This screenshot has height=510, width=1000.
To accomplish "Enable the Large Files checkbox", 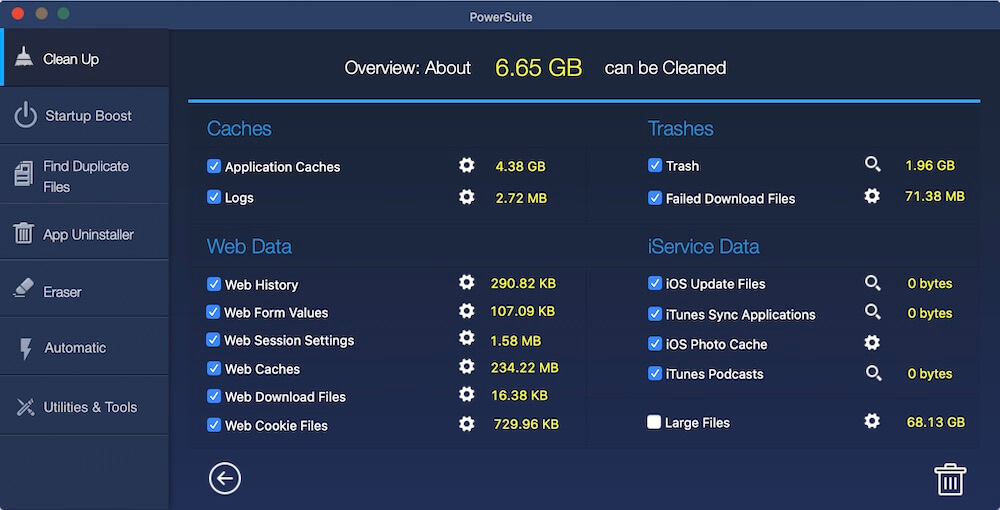I will [x=654, y=422].
